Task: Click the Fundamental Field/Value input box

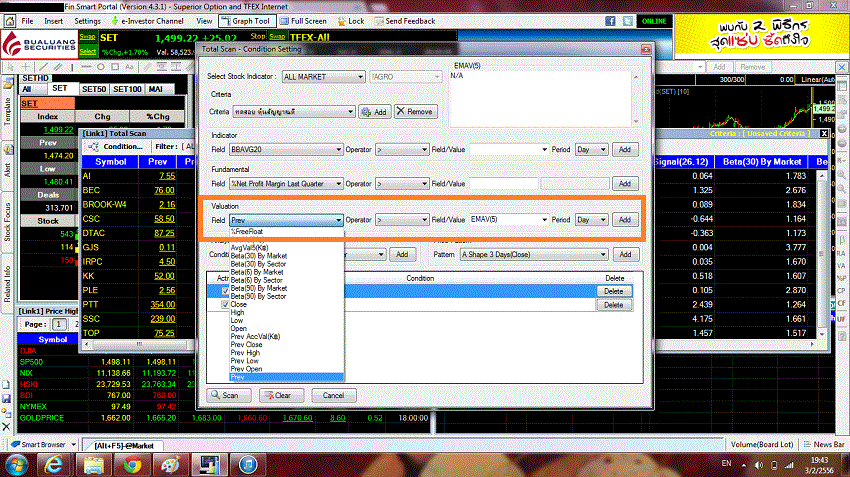Action: tap(504, 184)
